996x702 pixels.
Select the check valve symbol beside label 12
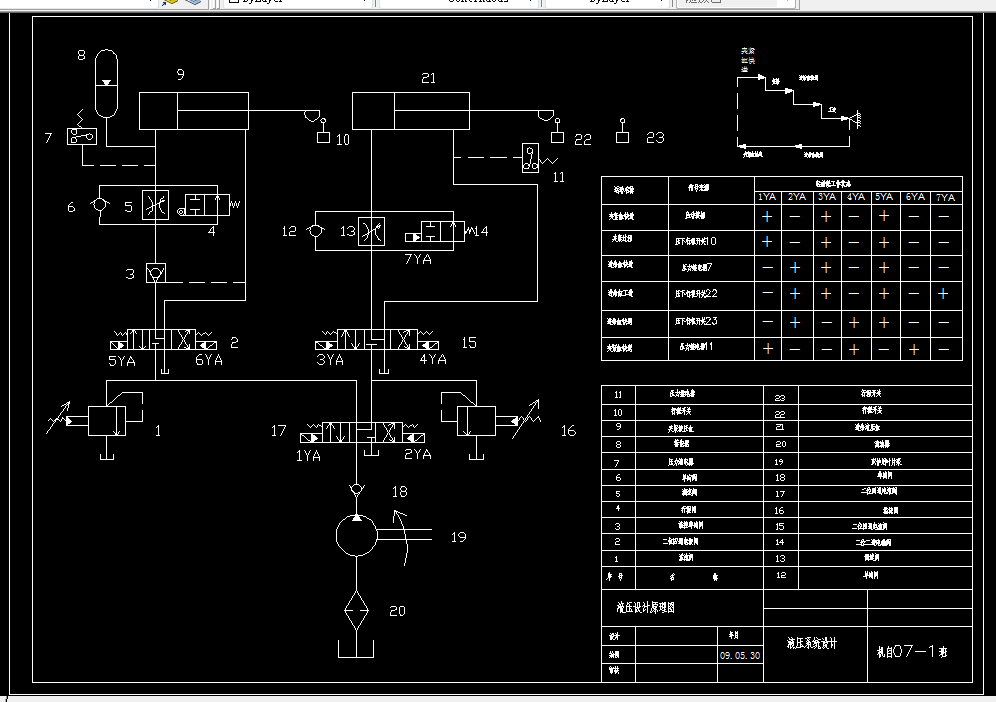point(315,231)
